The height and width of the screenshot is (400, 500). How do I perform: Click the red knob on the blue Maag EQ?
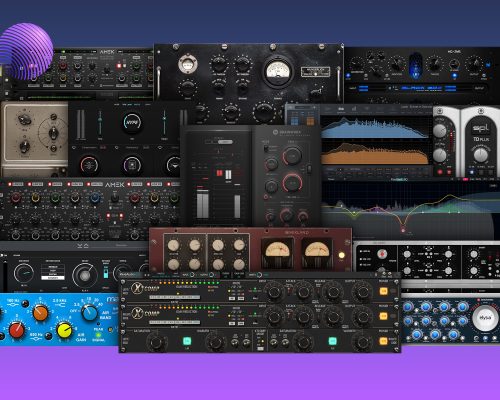(17, 330)
